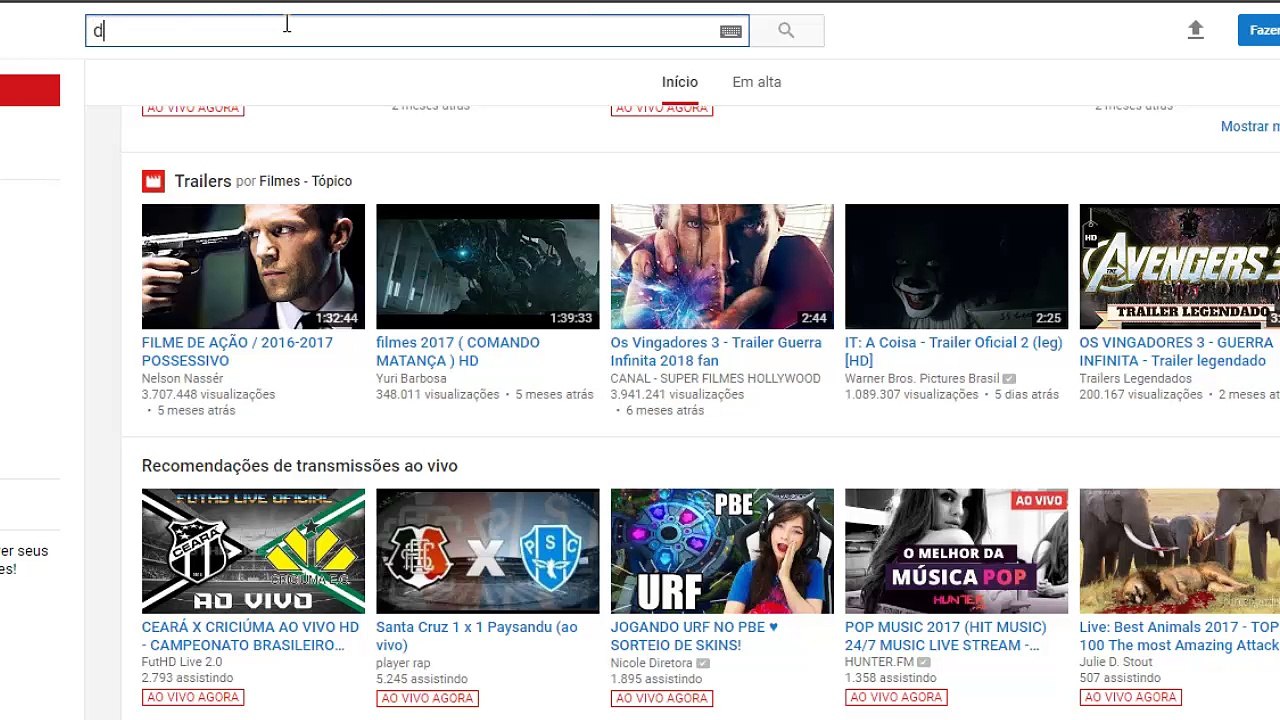Click AO VIVO AGORA badge under Julie D. Stout
1280x720 pixels.
1131,698
